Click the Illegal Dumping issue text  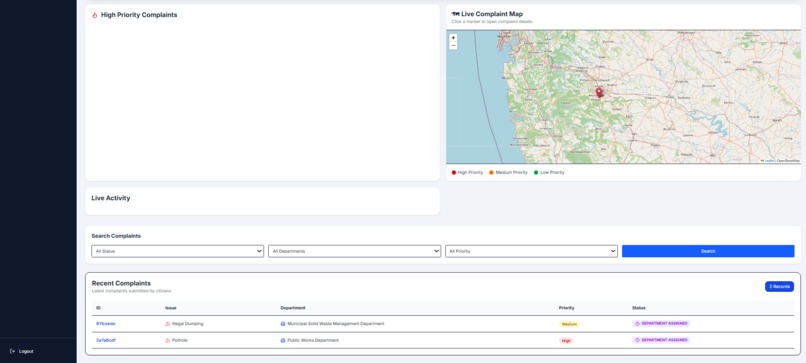pyautogui.click(x=188, y=324)
